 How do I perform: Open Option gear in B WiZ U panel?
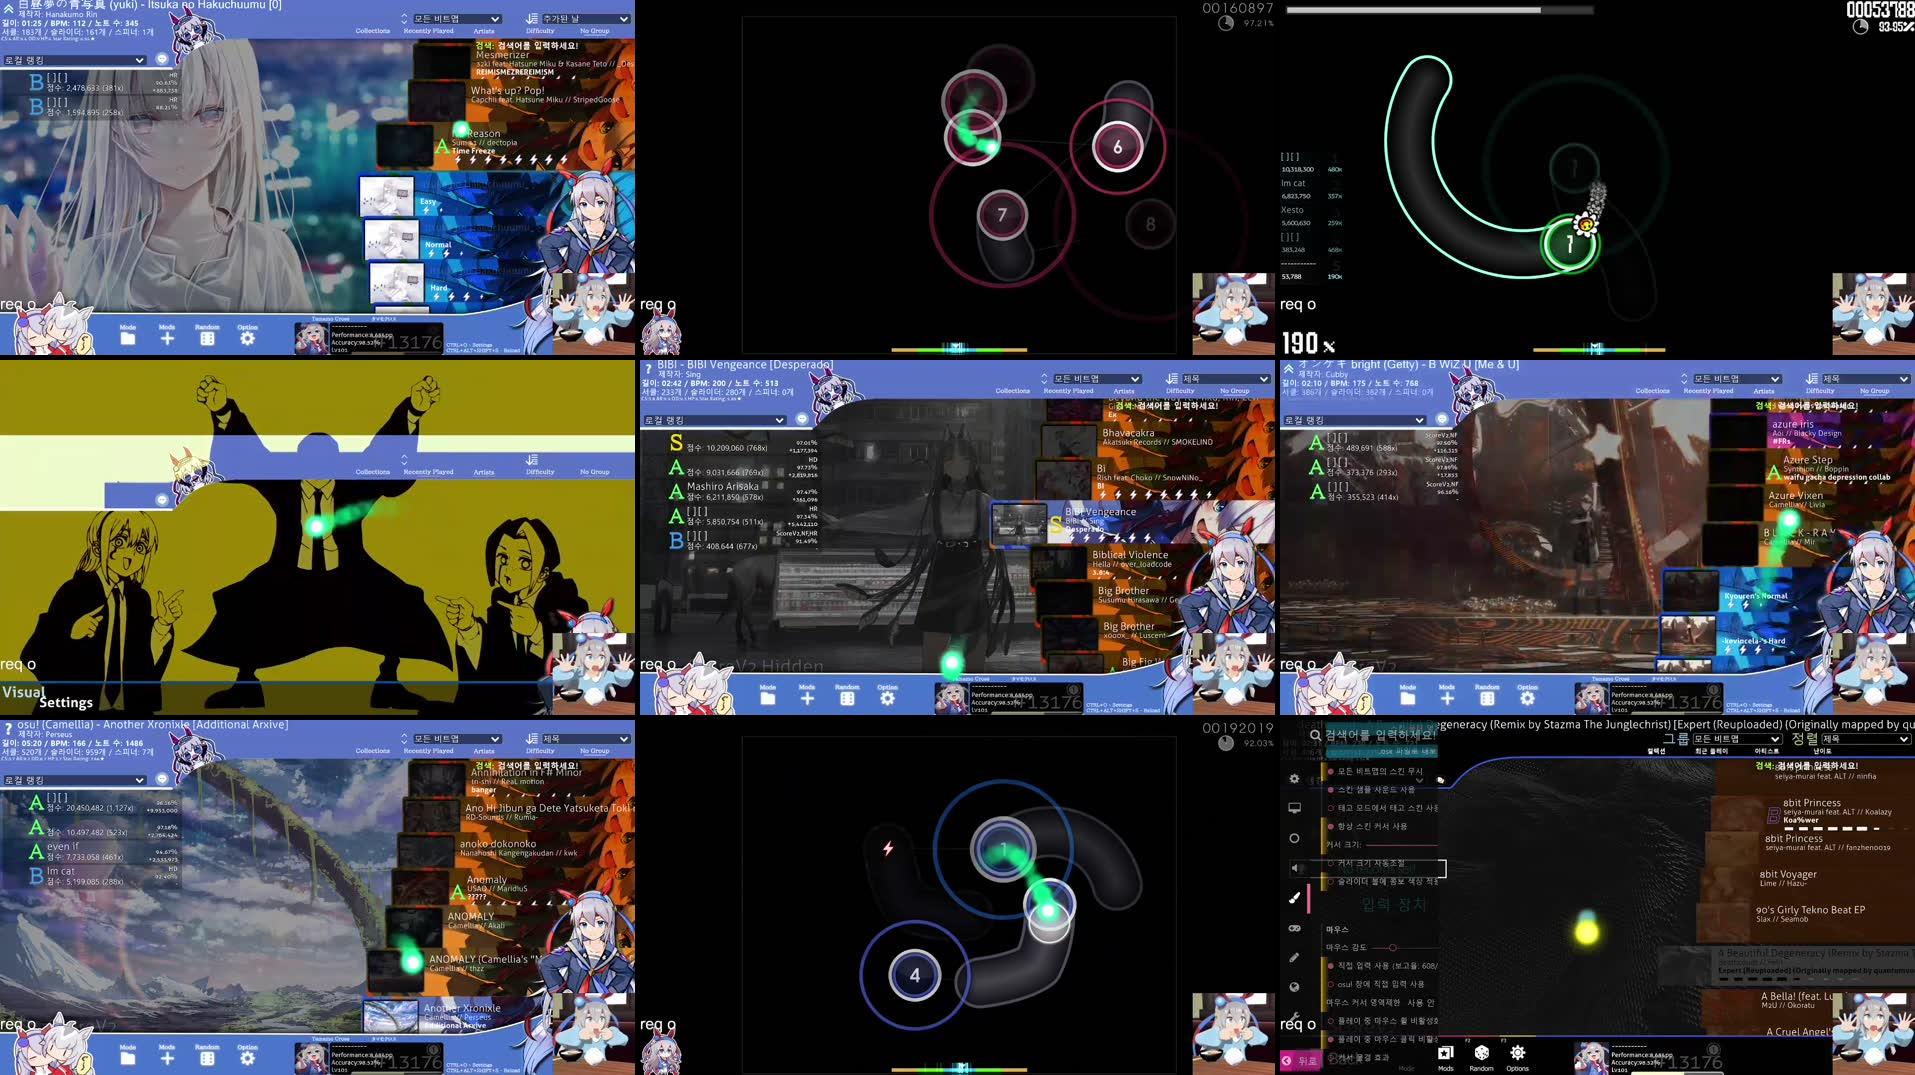(1527, 698)
